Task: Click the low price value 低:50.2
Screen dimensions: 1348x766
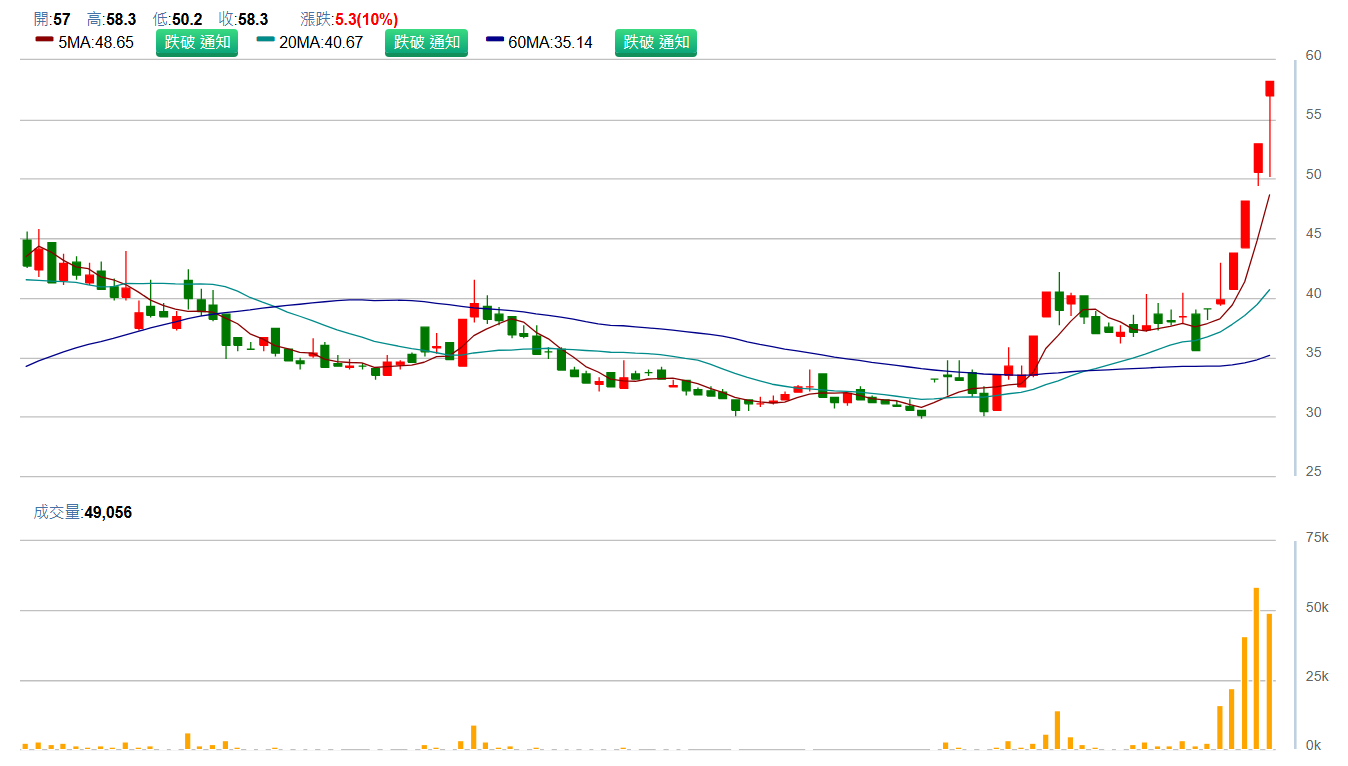Action: pyautogui.click(x=177, y=19)
